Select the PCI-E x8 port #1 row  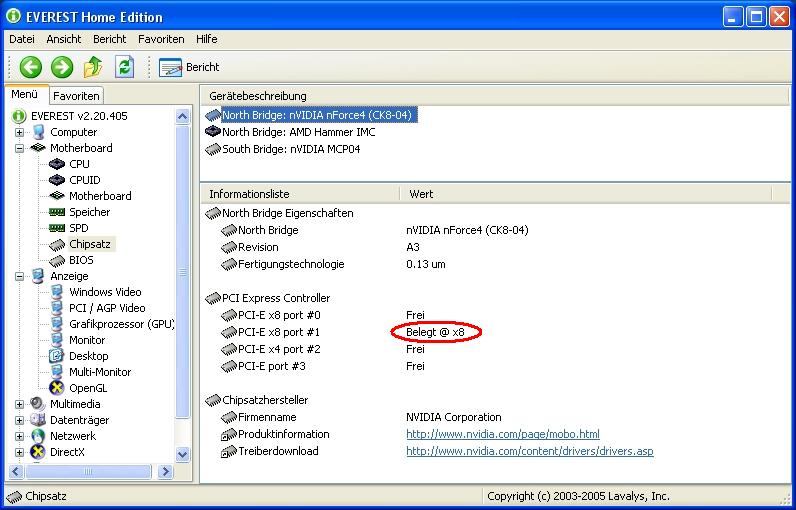point(495,332)
